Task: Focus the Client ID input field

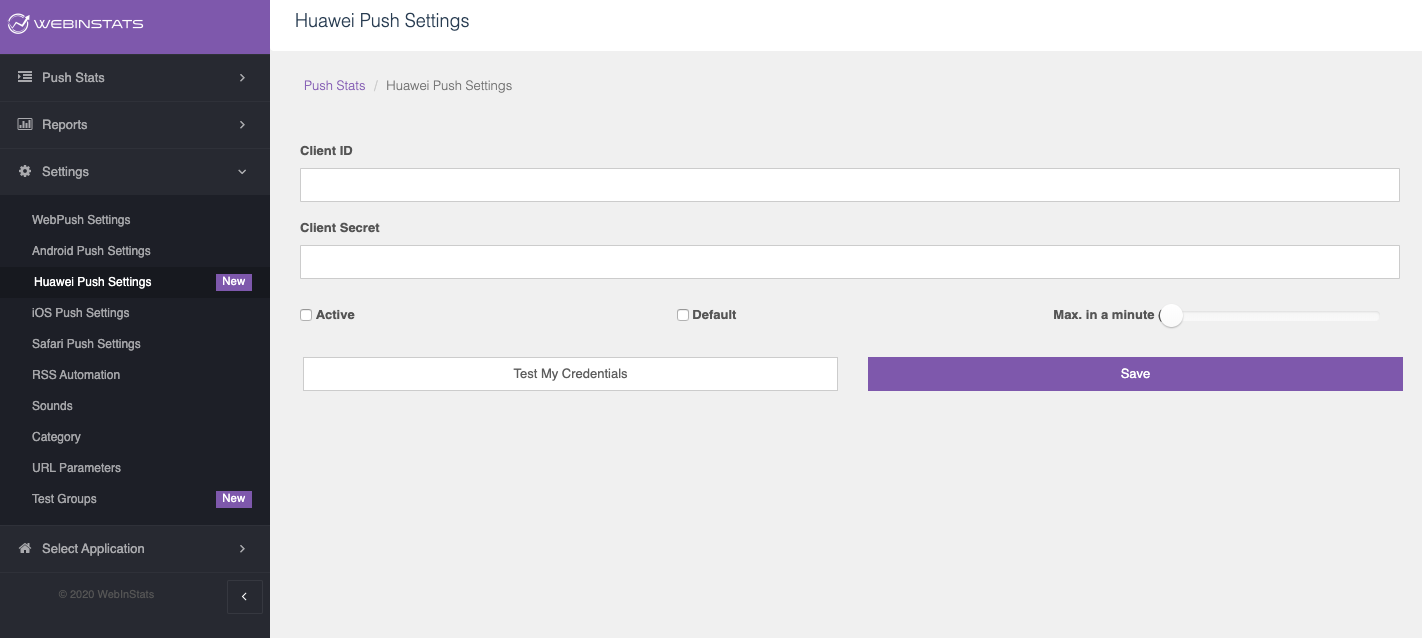Action: click(849, 185)
